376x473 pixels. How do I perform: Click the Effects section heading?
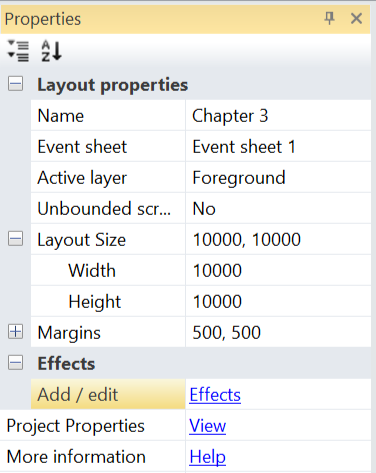click(66, 363)
